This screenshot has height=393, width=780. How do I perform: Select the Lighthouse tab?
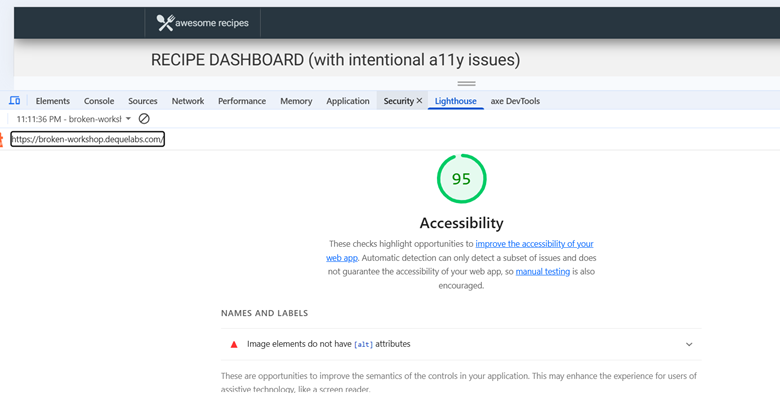point(456,101)
